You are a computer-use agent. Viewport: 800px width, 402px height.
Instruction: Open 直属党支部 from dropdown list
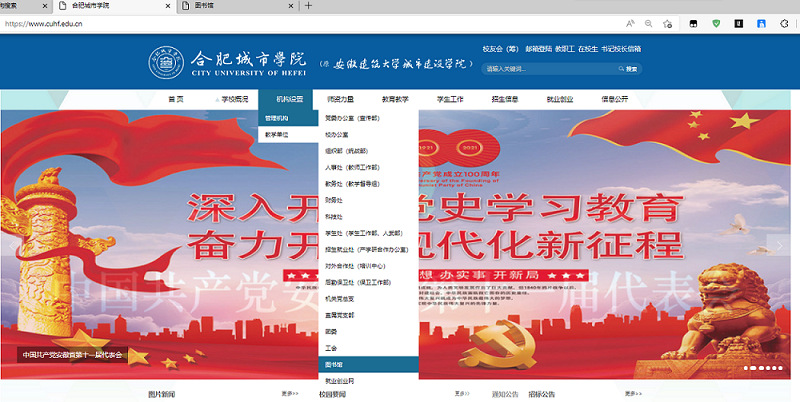pos(368,315)
